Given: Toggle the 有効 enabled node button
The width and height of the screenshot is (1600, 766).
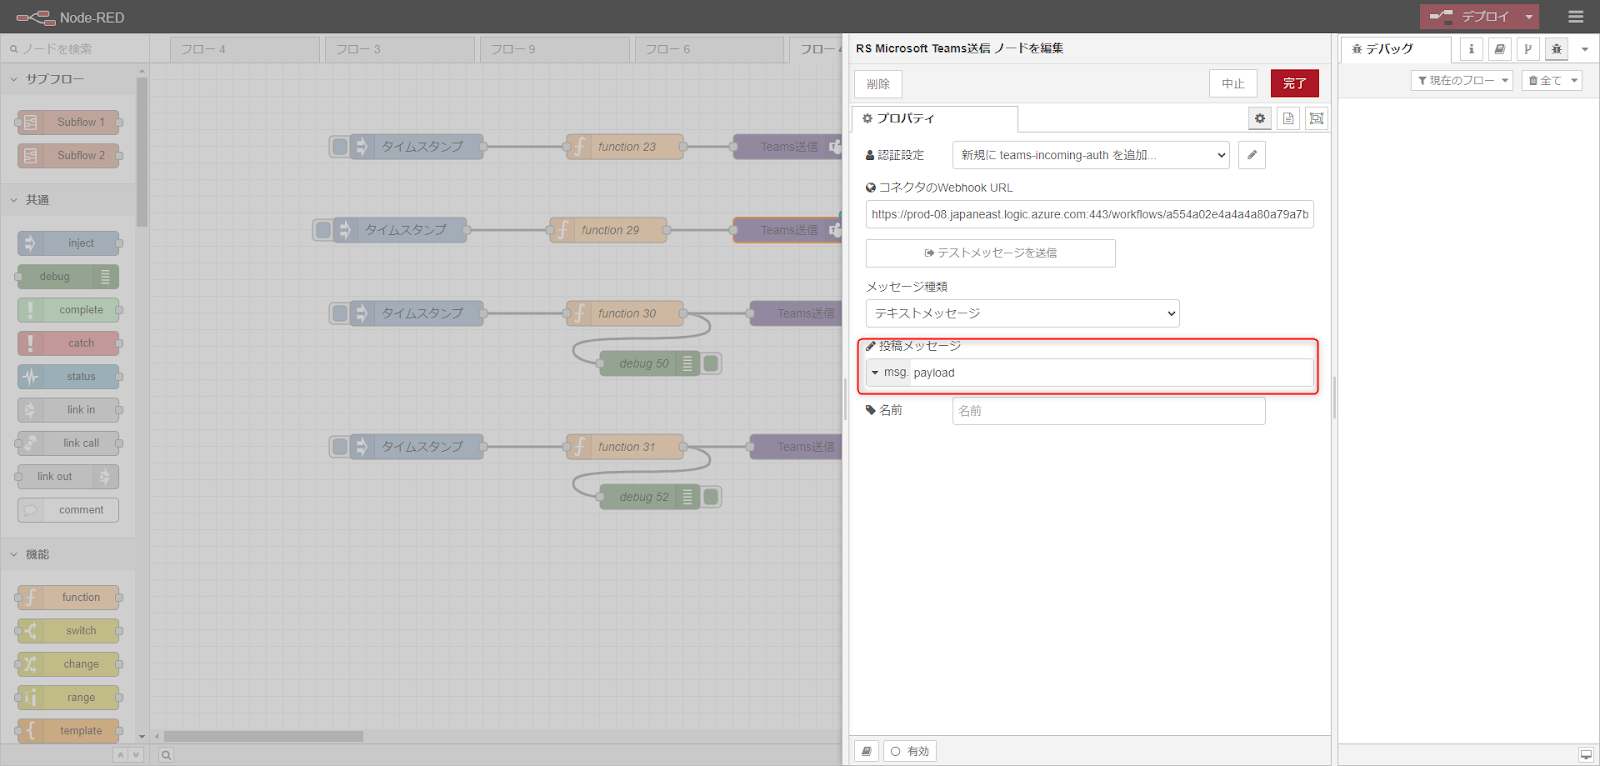Looking at the screenshot, I should [909, 752].
